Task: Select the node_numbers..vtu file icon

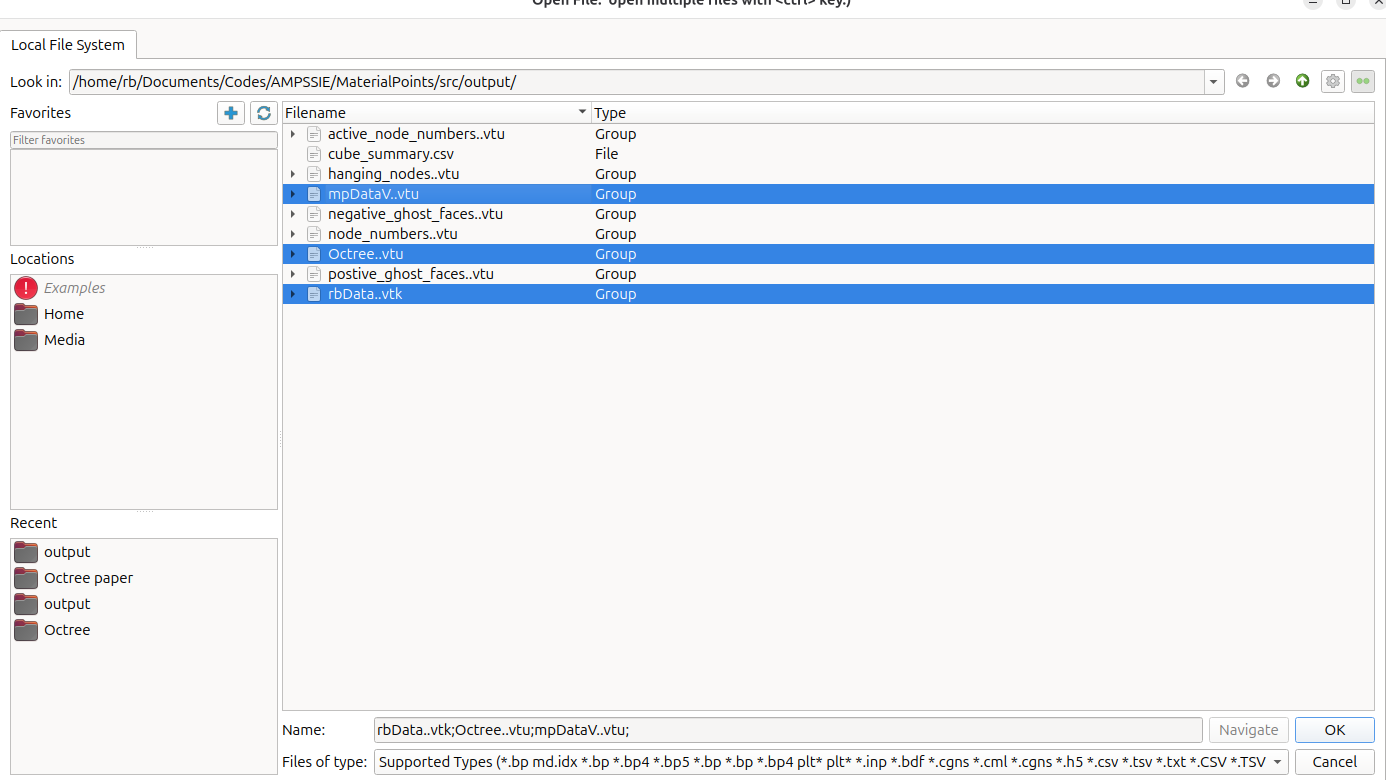Action: [x=314, y=234]
